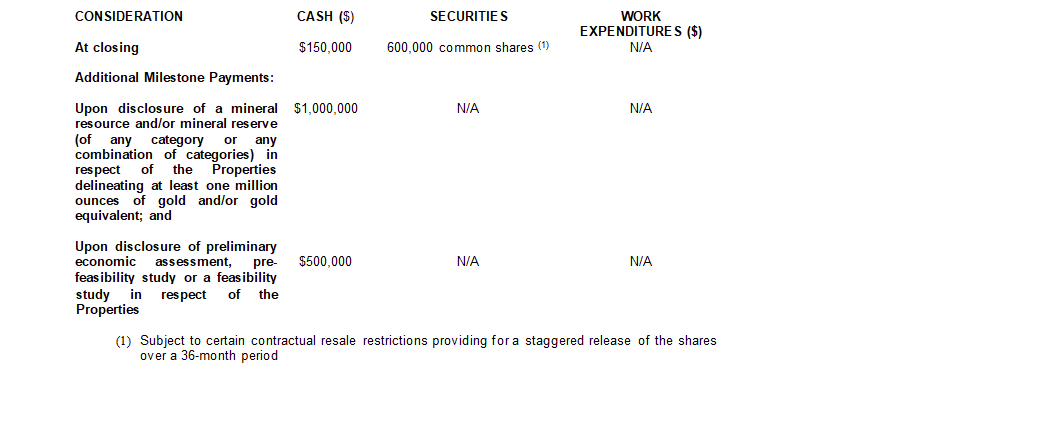This screenshot has height=429, width=1044.
Task: Click the CASH ($) column header
Action: point(326,17)
